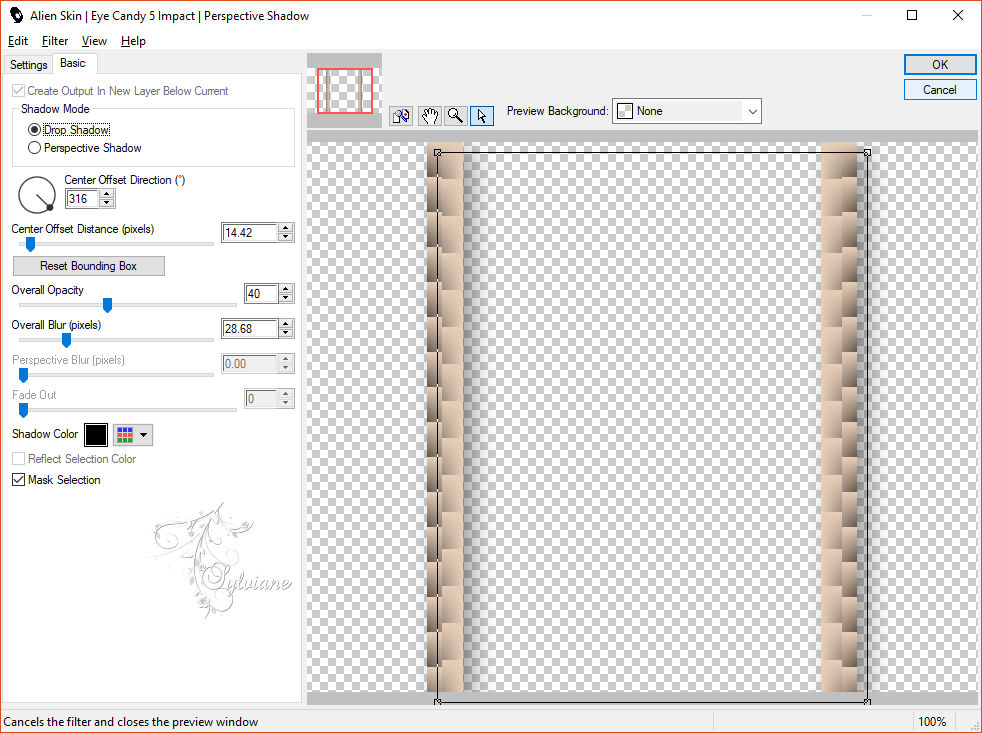
Task: Click the Cancel button
Action: pyautogui.click(x=939, y=90)
